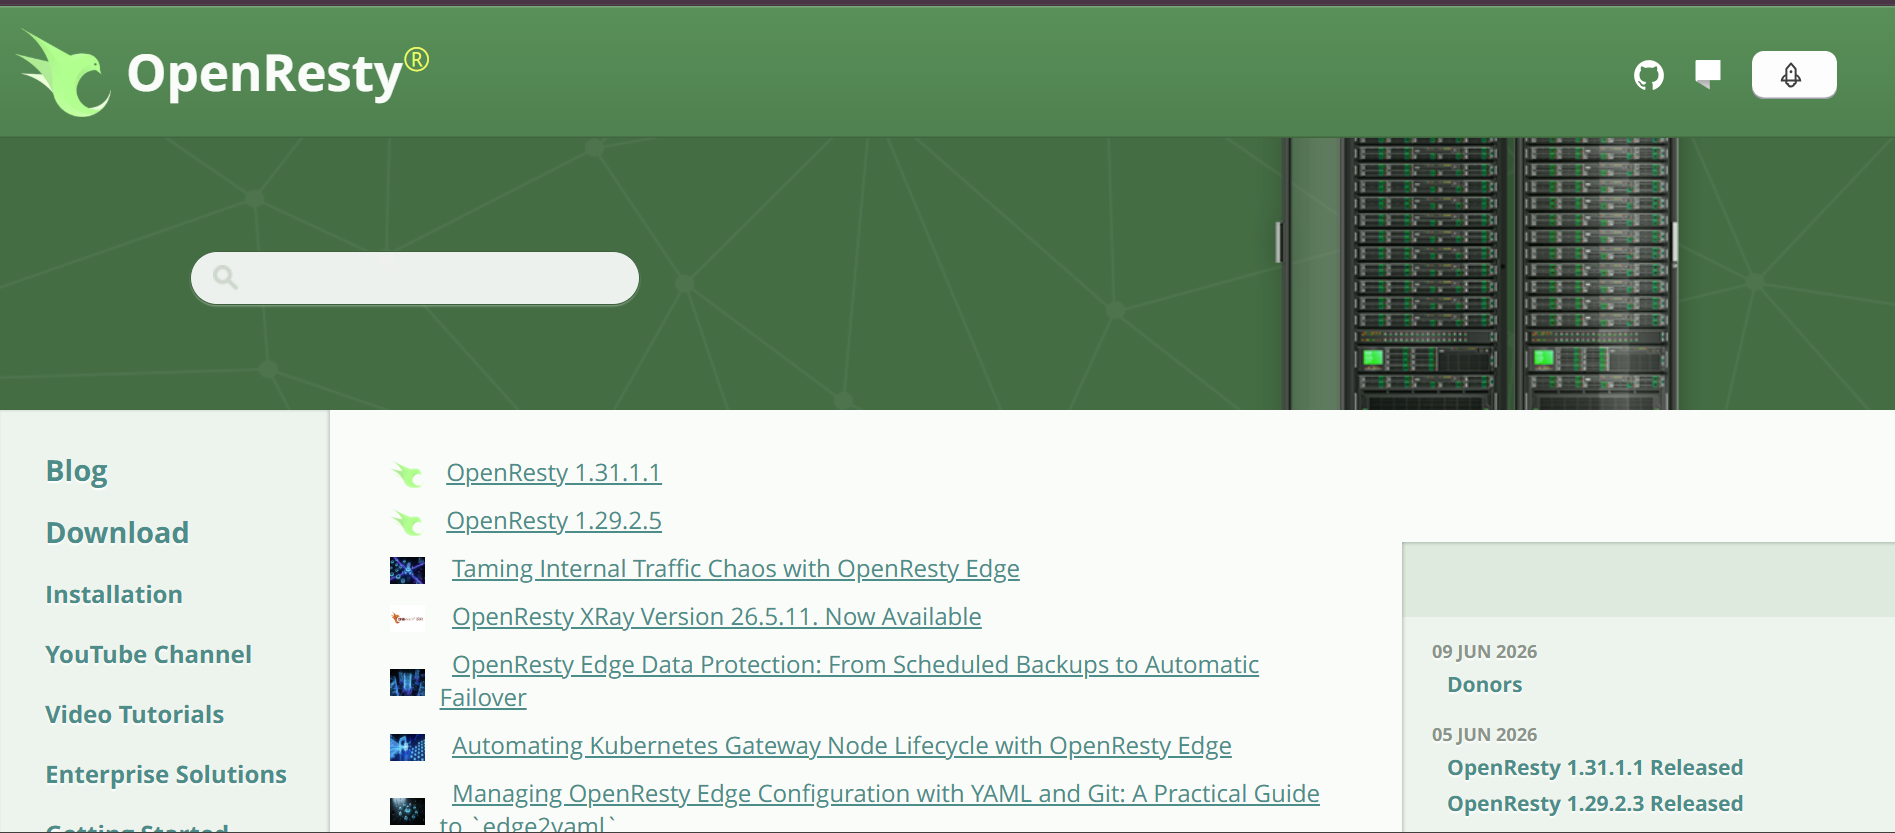The height and width of the screenshot is (833, 1895).
Task: Open OpenResty XRay Version 26.5.11 Now Available
Action: [x=717, y=616]
